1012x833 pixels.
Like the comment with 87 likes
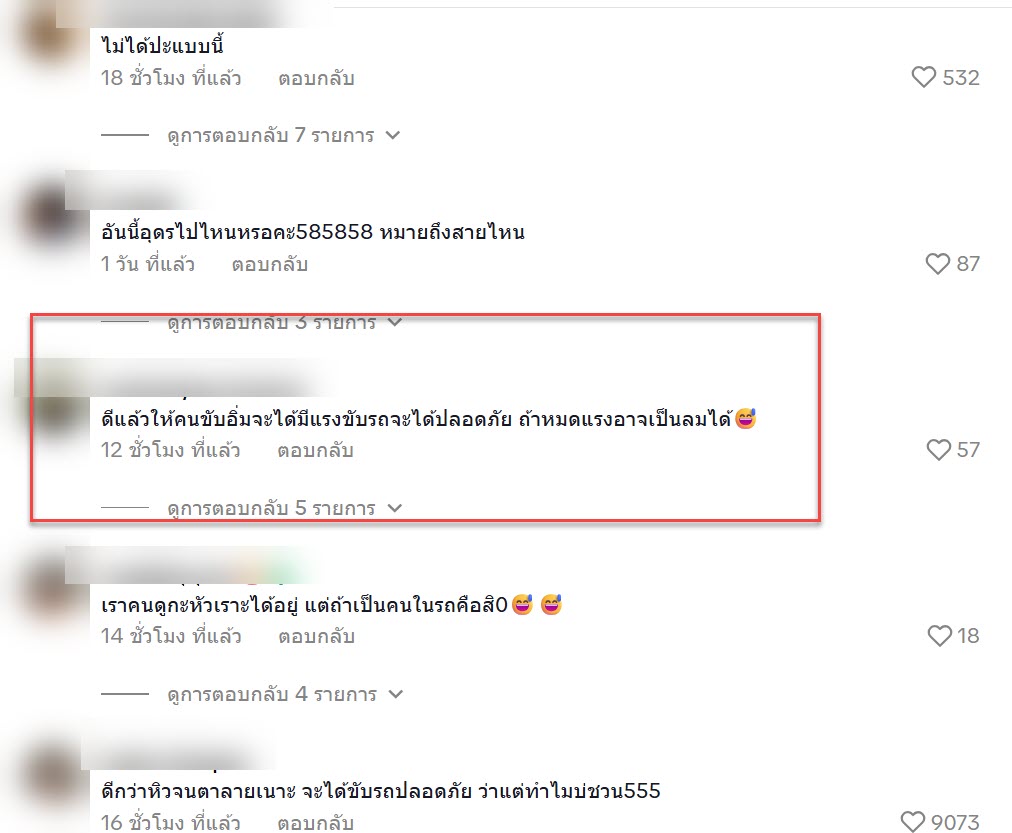pos(938,263)
